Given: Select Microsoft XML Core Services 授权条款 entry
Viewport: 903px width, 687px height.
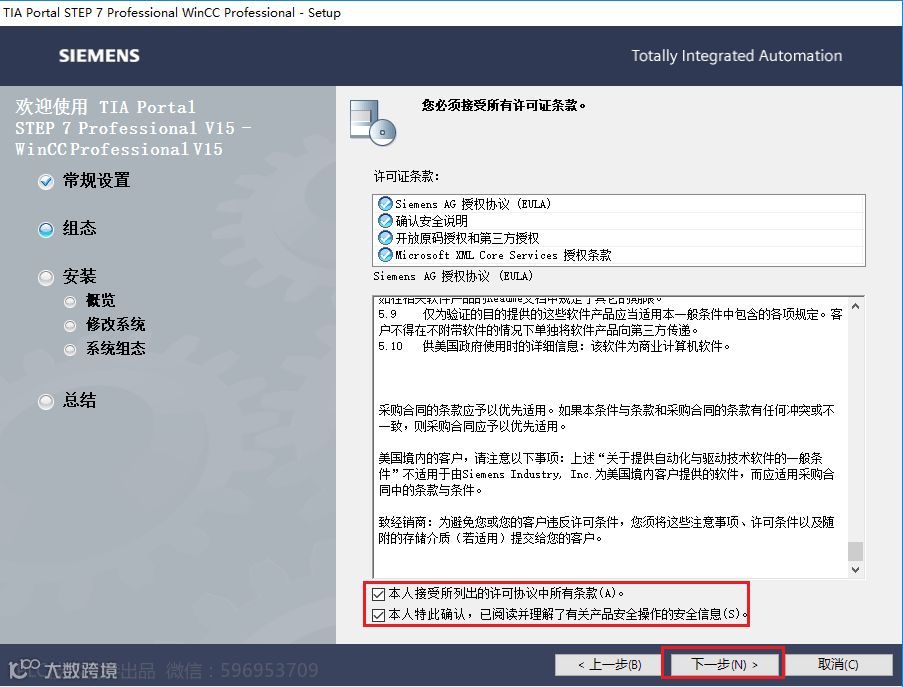Looking at the screenshot, I should point(619,255).
